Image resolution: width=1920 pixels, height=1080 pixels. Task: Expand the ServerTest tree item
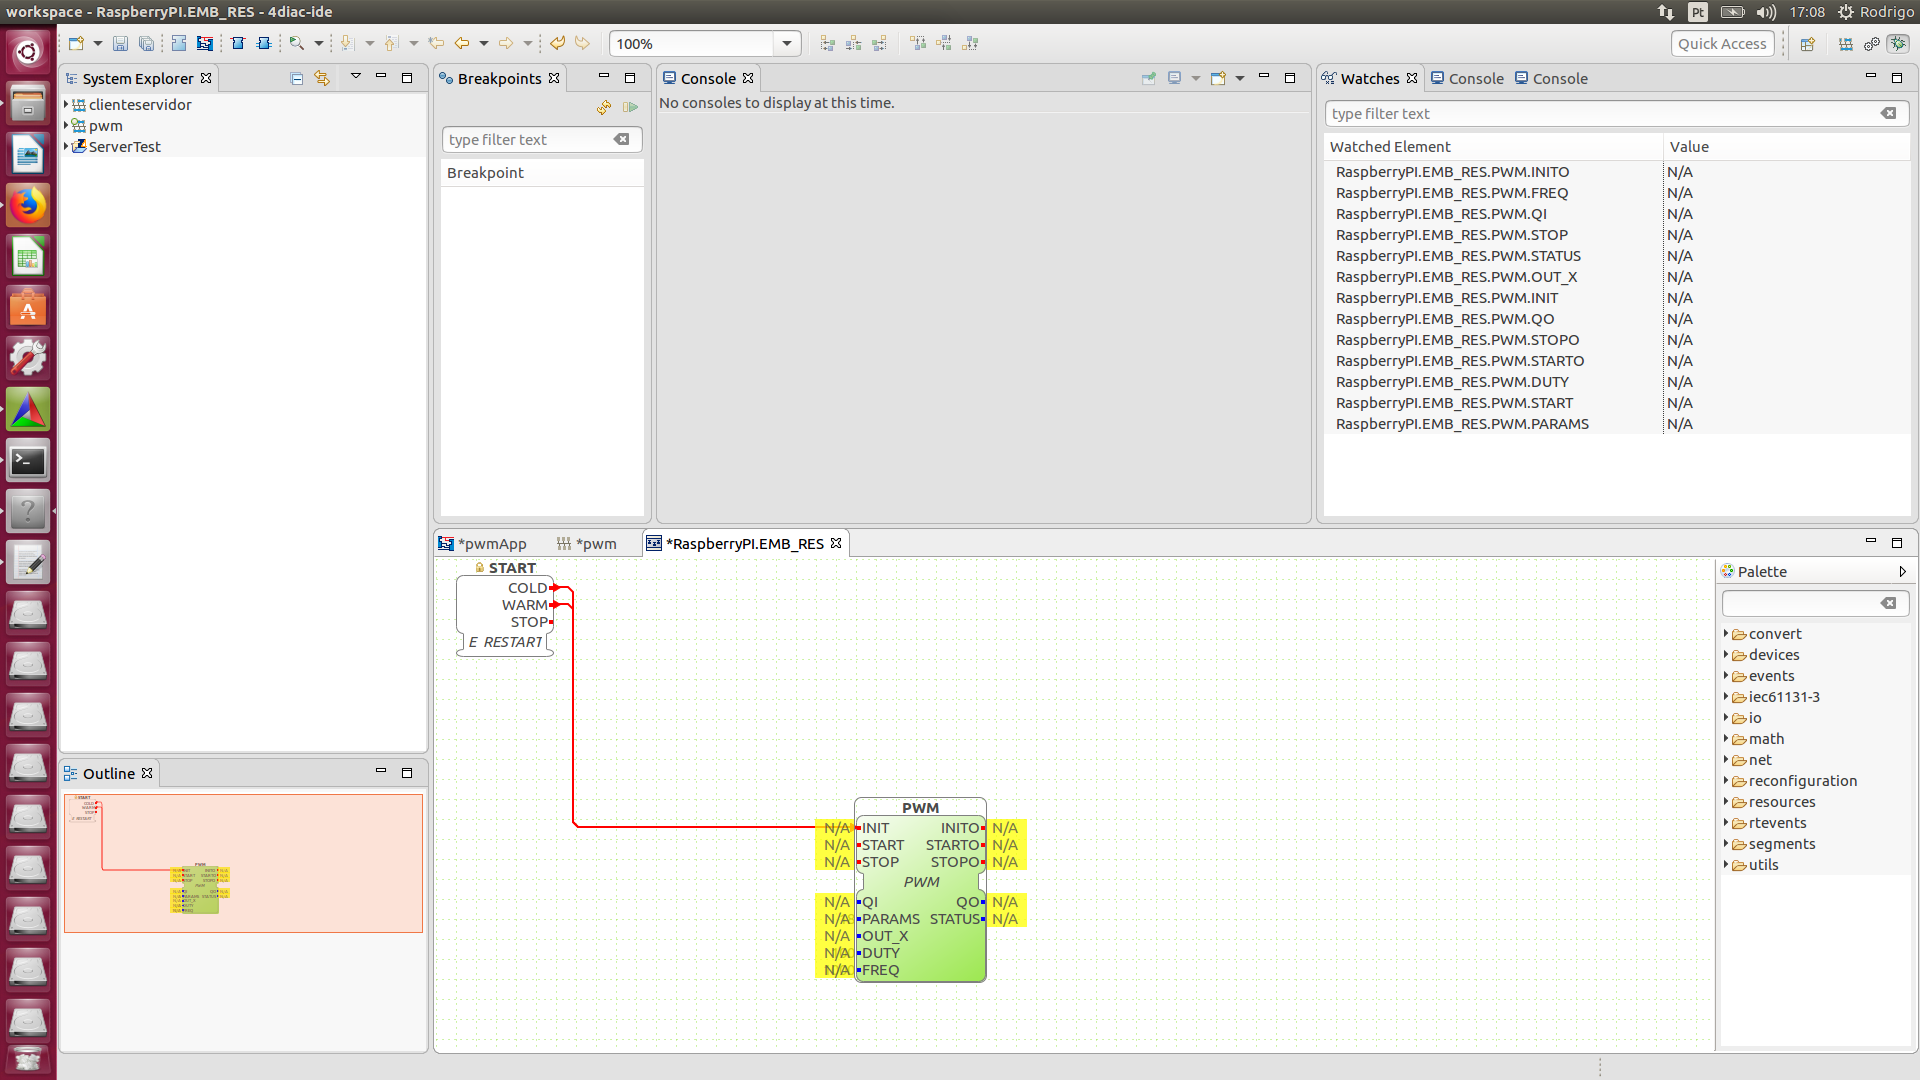66,146
